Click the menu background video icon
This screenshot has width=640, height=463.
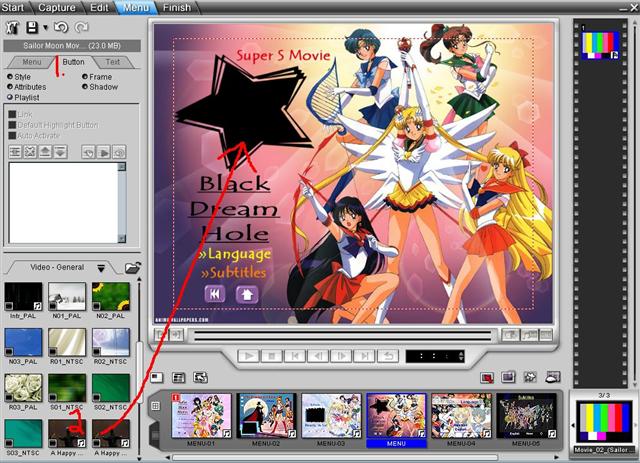click(509, 377)
